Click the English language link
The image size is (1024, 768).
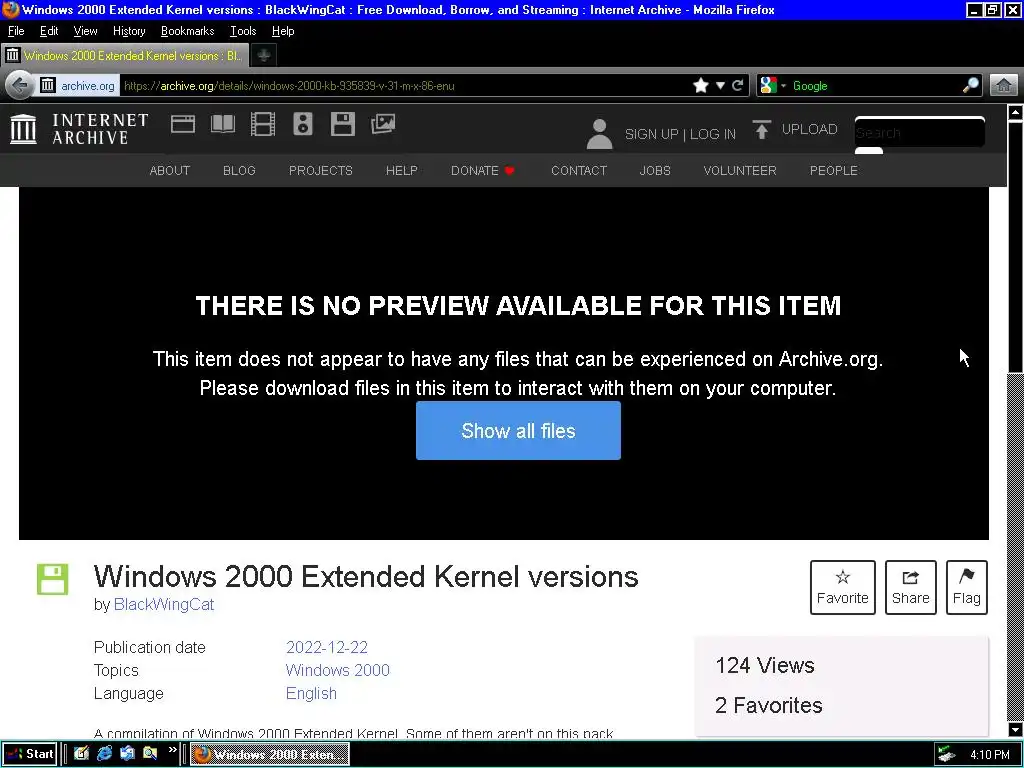coord(312,693)
